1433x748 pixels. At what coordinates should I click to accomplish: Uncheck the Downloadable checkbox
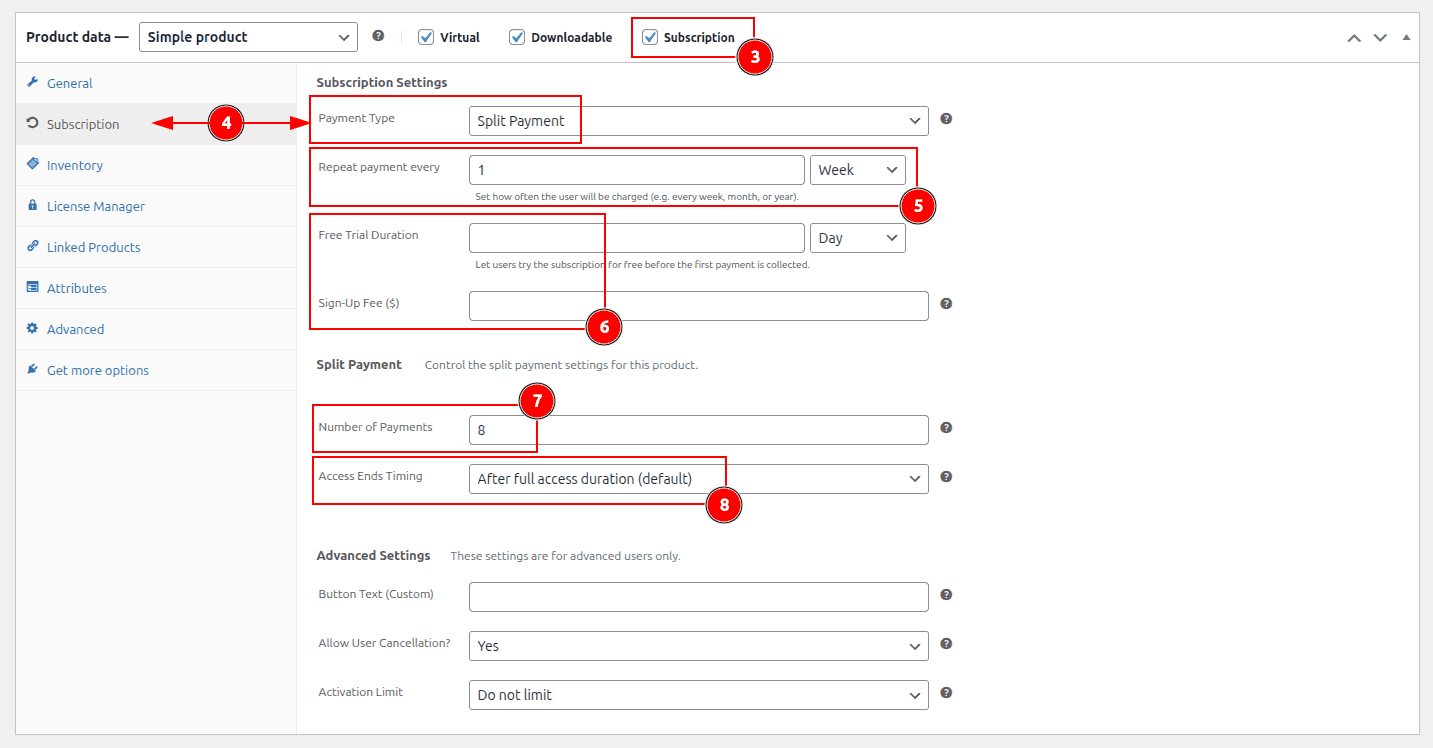[x=517, y=37]
